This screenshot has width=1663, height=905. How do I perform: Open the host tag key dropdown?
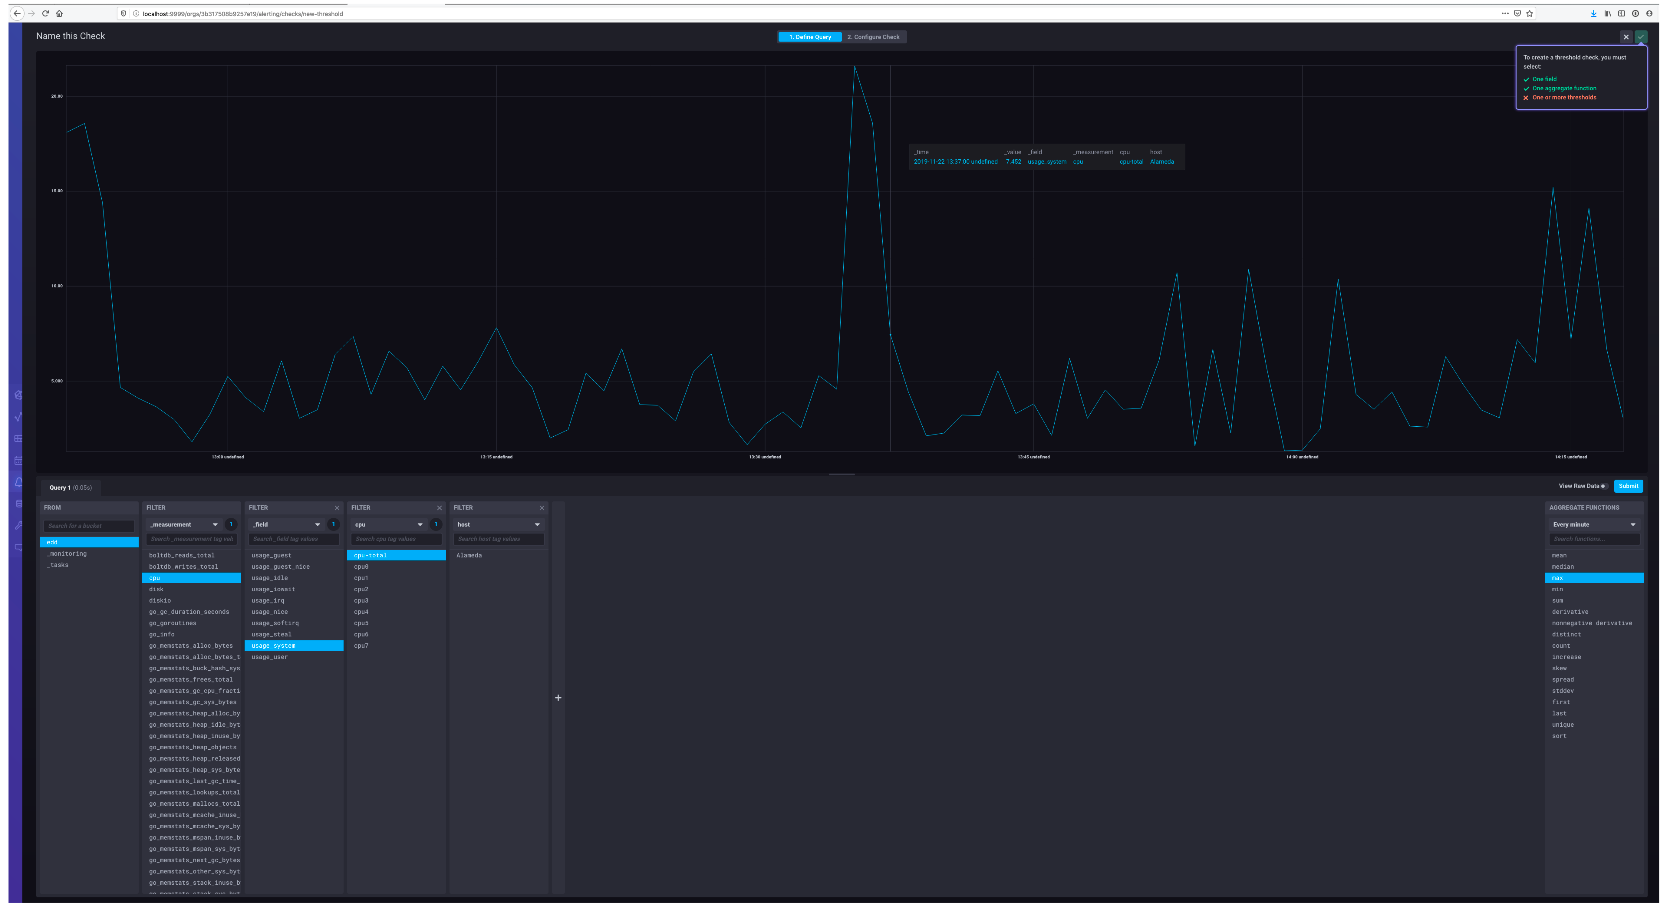click(498, 524)
